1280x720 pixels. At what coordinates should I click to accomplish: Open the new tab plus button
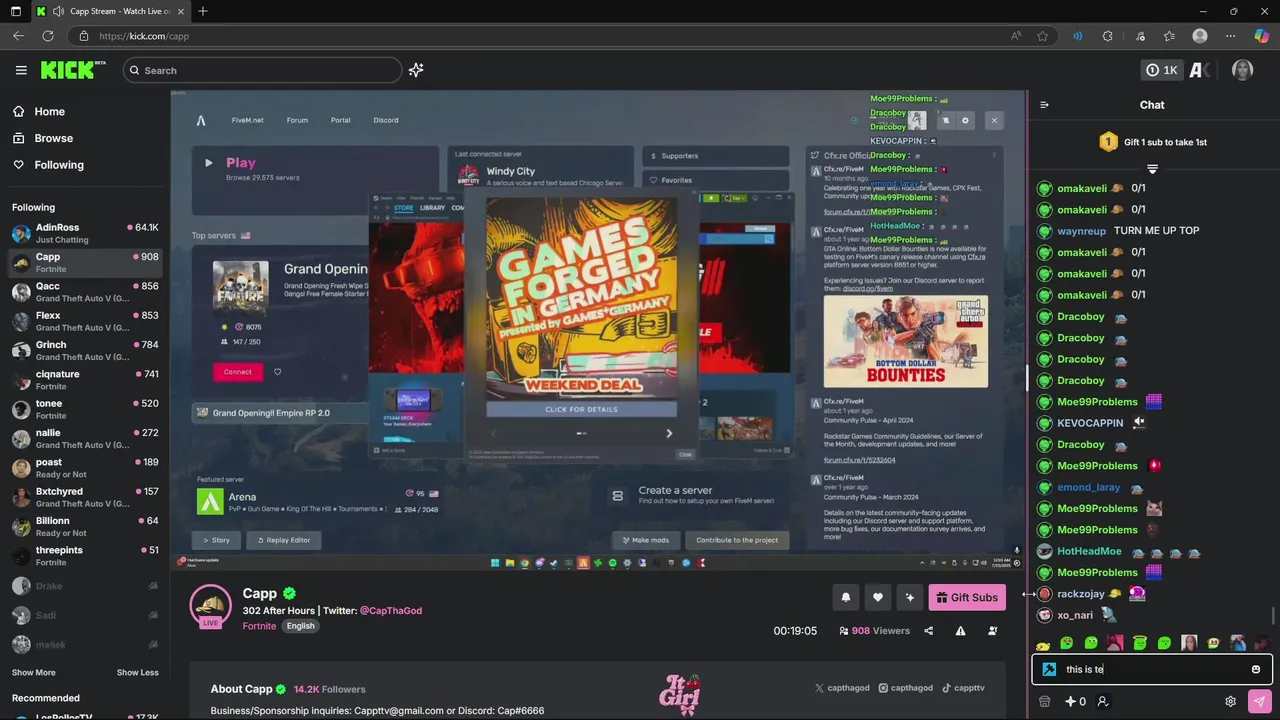point(203,11)
